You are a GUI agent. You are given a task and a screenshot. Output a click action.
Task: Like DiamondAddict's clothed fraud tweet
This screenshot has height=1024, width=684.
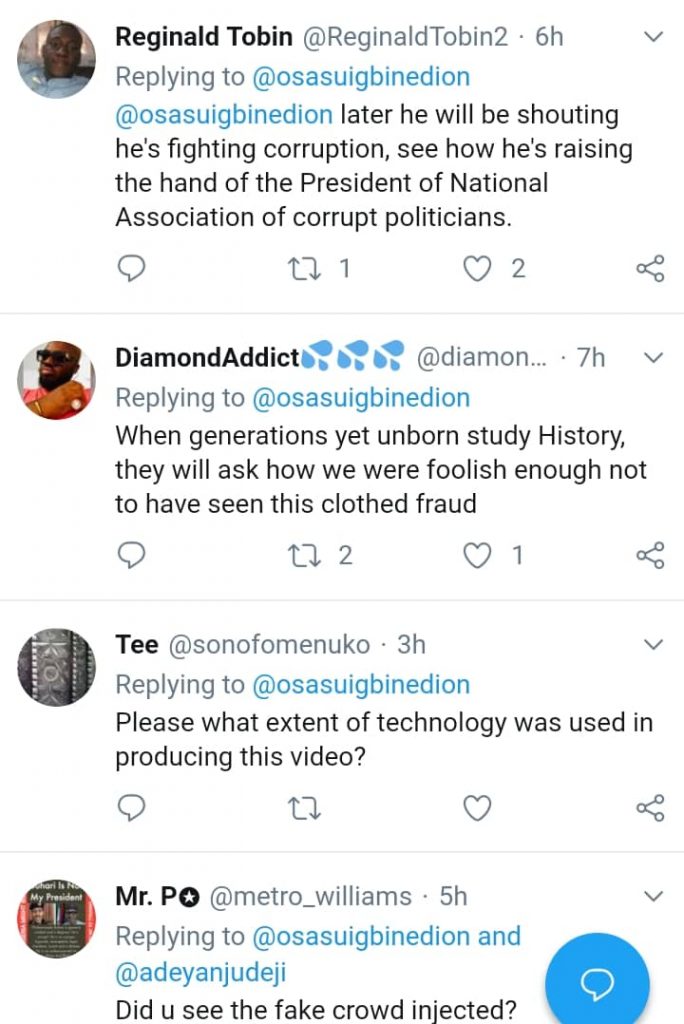pyautogui.click(x=480, y=555)
